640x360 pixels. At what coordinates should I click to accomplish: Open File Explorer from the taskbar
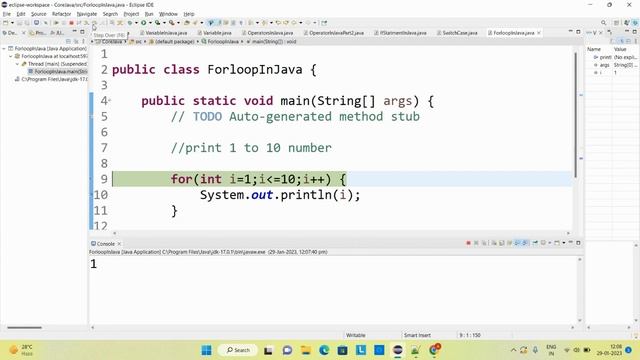pos(306,350)
